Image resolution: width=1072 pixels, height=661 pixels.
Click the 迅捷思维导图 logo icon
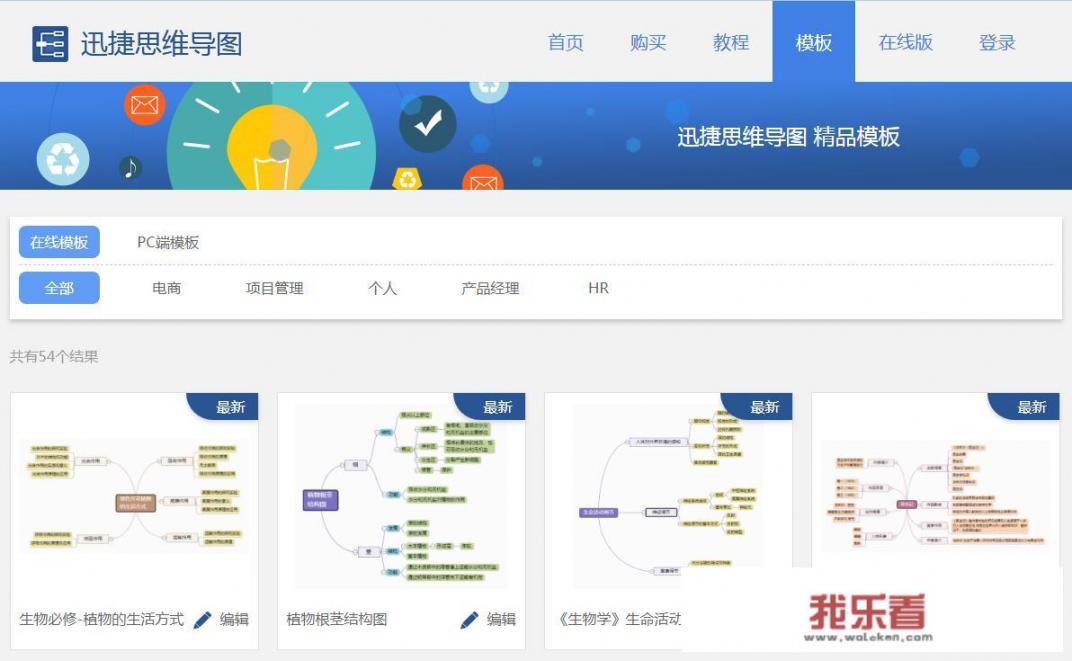click(50, 44)
